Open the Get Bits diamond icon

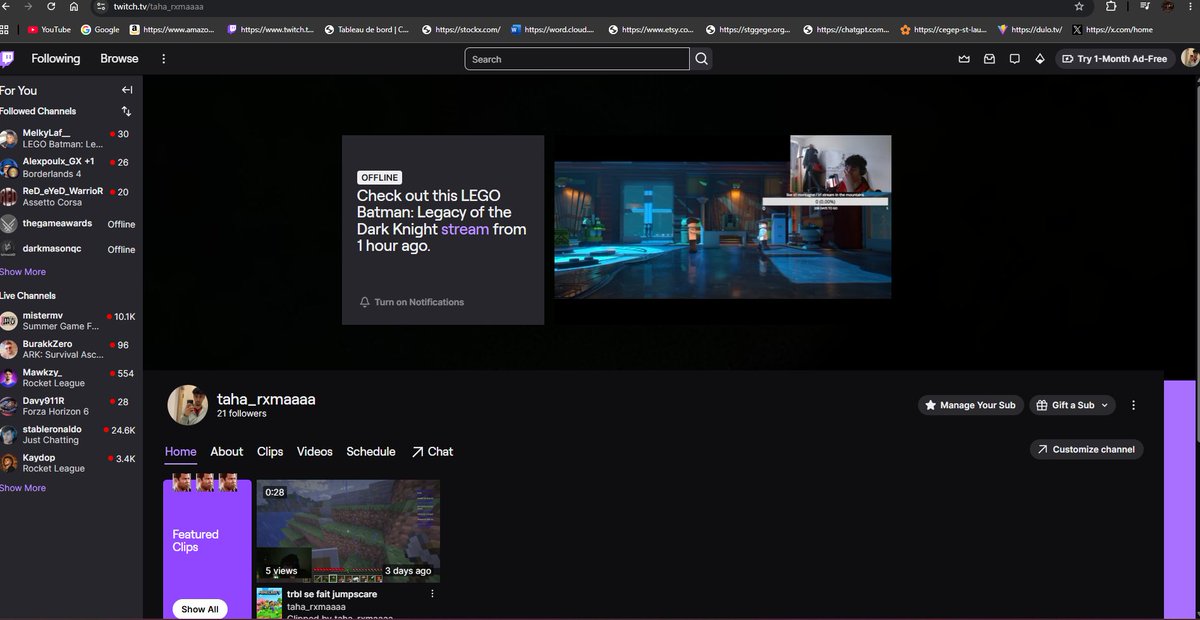pos(1039,59)
